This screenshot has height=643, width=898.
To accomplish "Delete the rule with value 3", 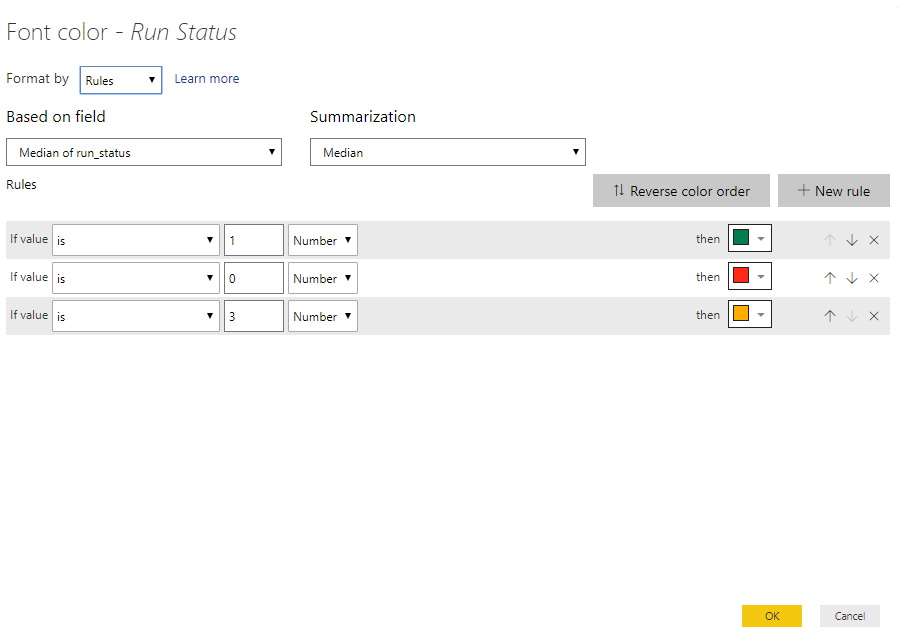I will point(874,316).
